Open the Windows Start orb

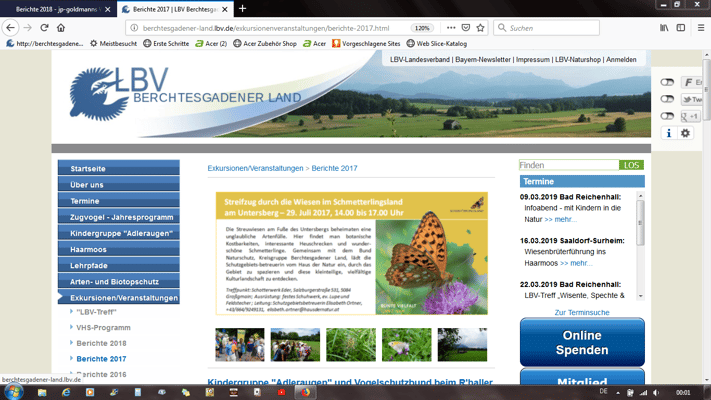pyautogui.click(x=13, y=392)
